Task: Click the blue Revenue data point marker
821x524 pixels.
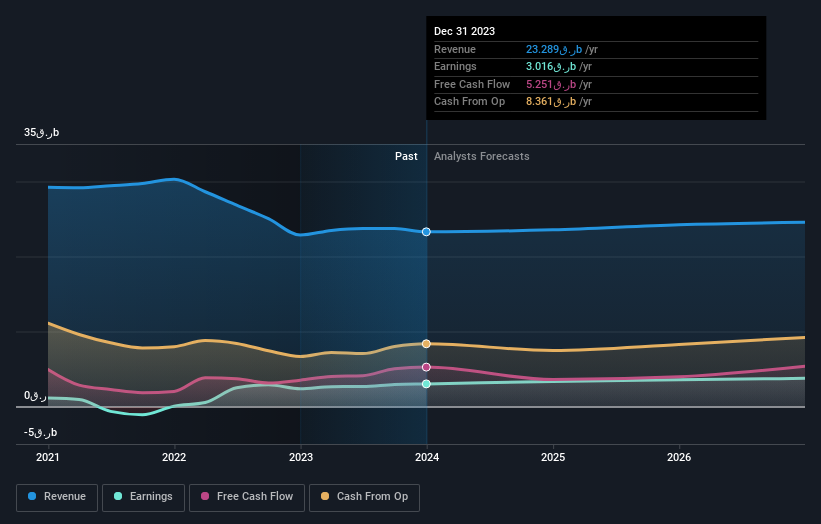Action: [426, 232]
